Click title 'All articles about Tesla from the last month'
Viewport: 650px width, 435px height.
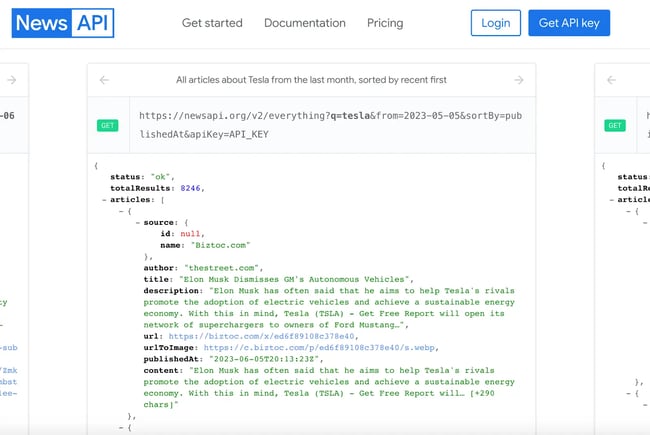(x=311, y=80)
